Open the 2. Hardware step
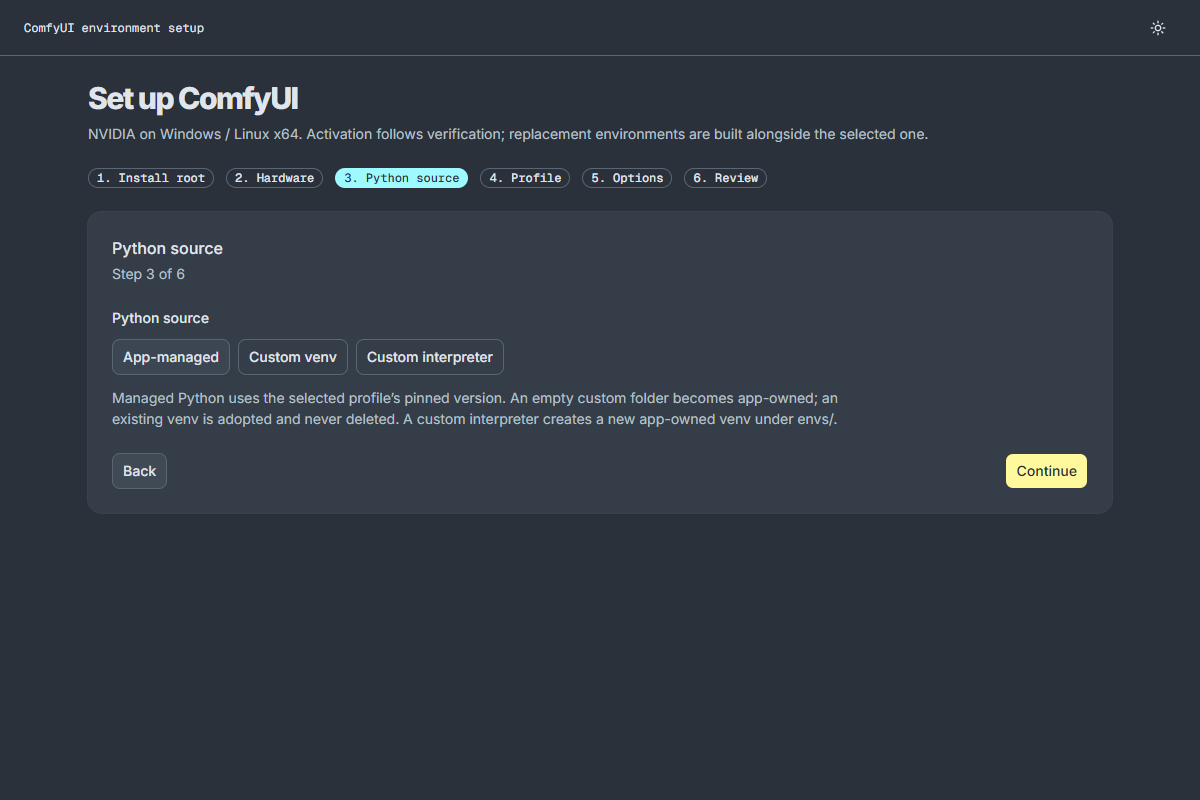The width and height of the screenshot is (1200, 800). pyautogui.click(x=275, y=178)
